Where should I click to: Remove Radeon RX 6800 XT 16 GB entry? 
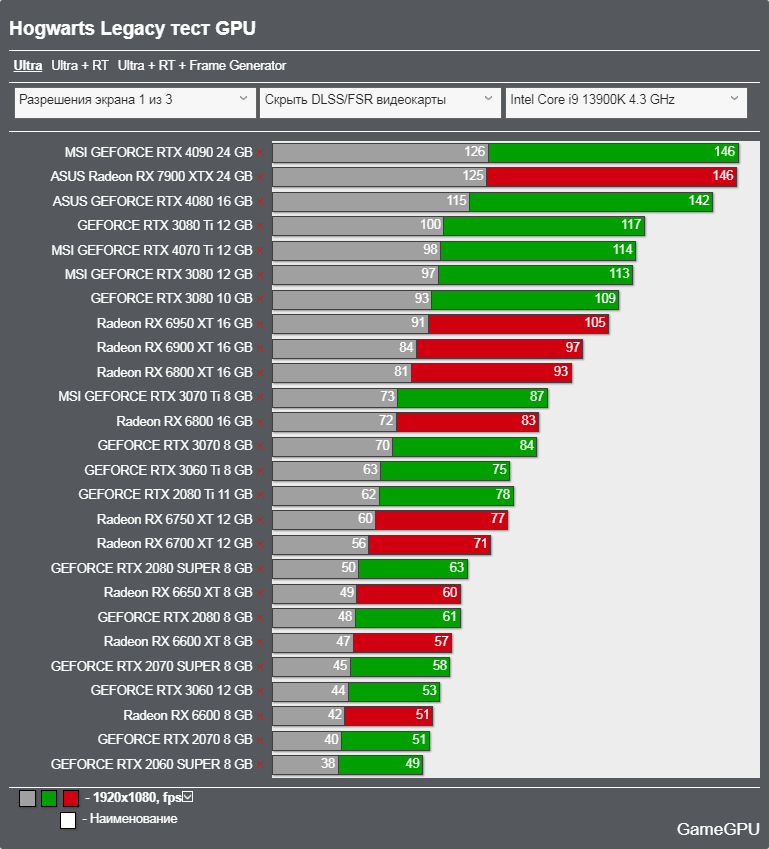point(260,373)
